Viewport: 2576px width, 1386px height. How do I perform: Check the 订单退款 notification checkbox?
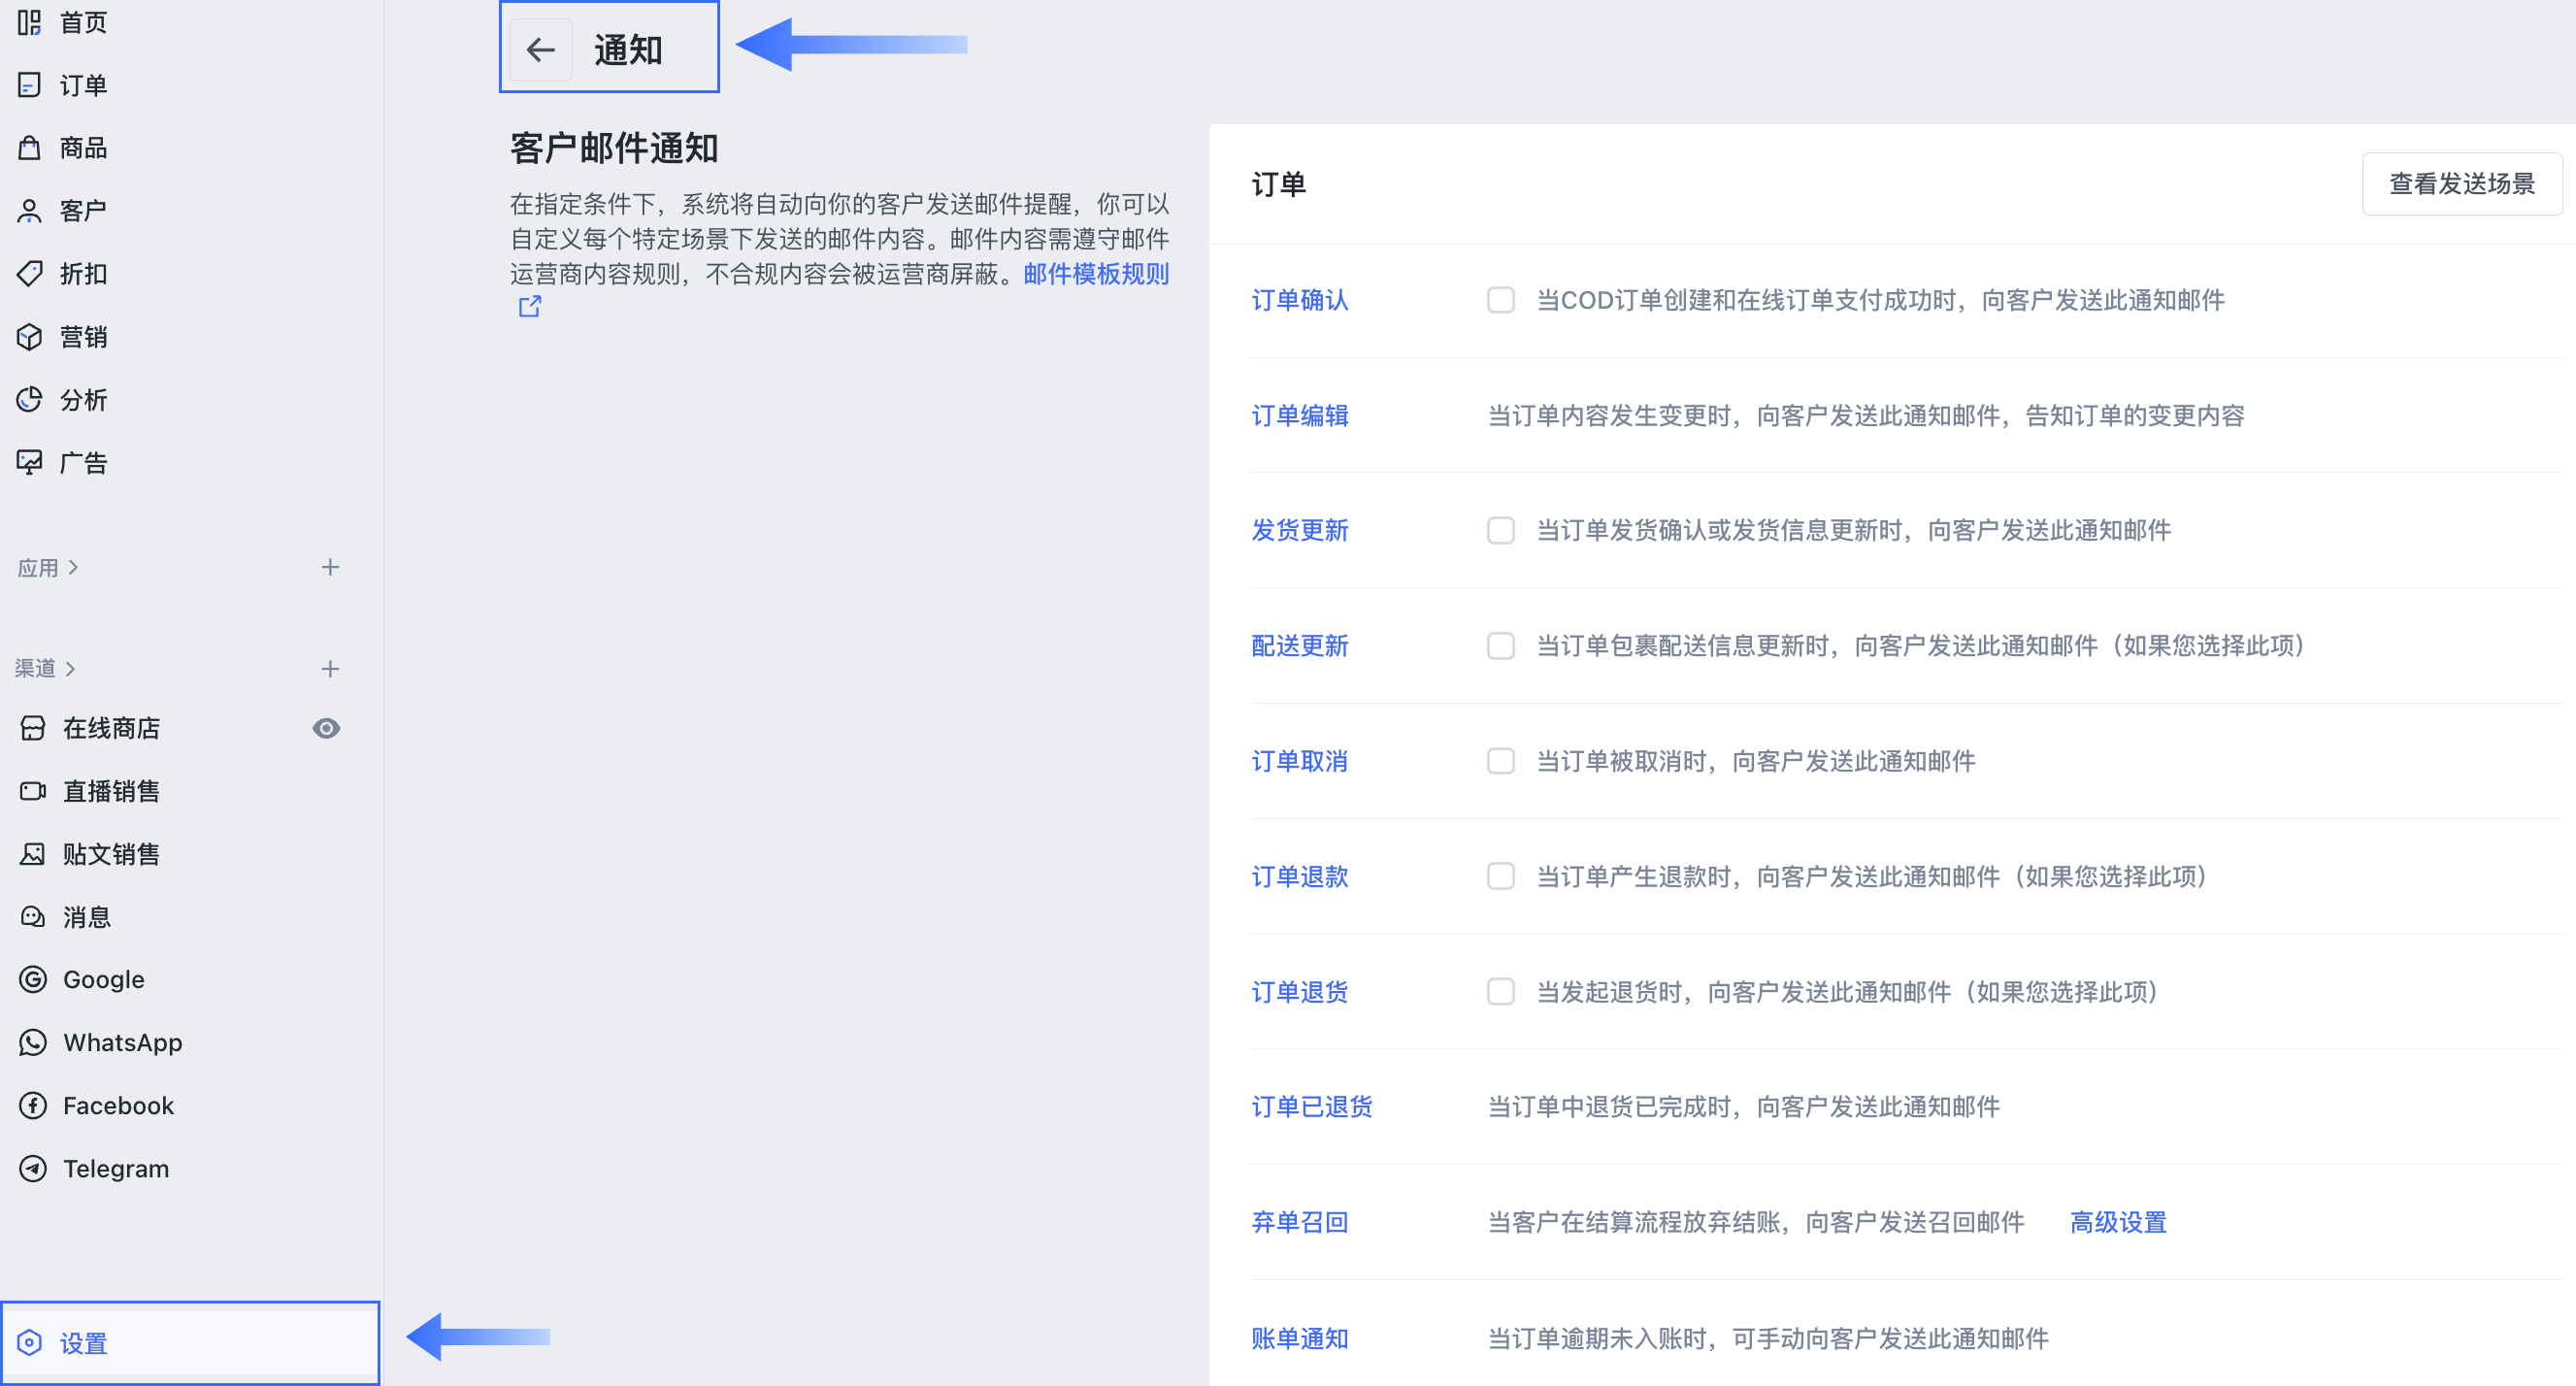click(x=1501, y=876)
